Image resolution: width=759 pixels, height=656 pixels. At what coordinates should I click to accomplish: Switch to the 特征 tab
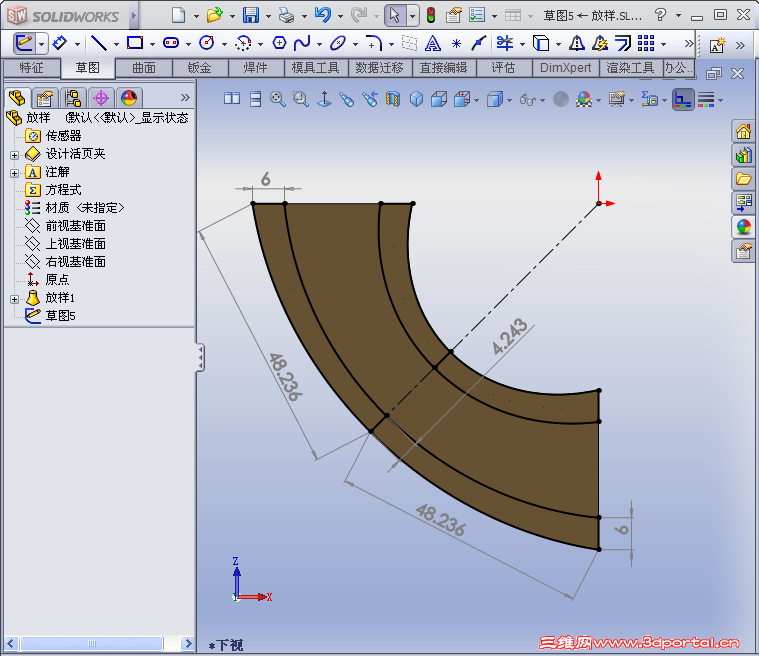click(31, 68)
